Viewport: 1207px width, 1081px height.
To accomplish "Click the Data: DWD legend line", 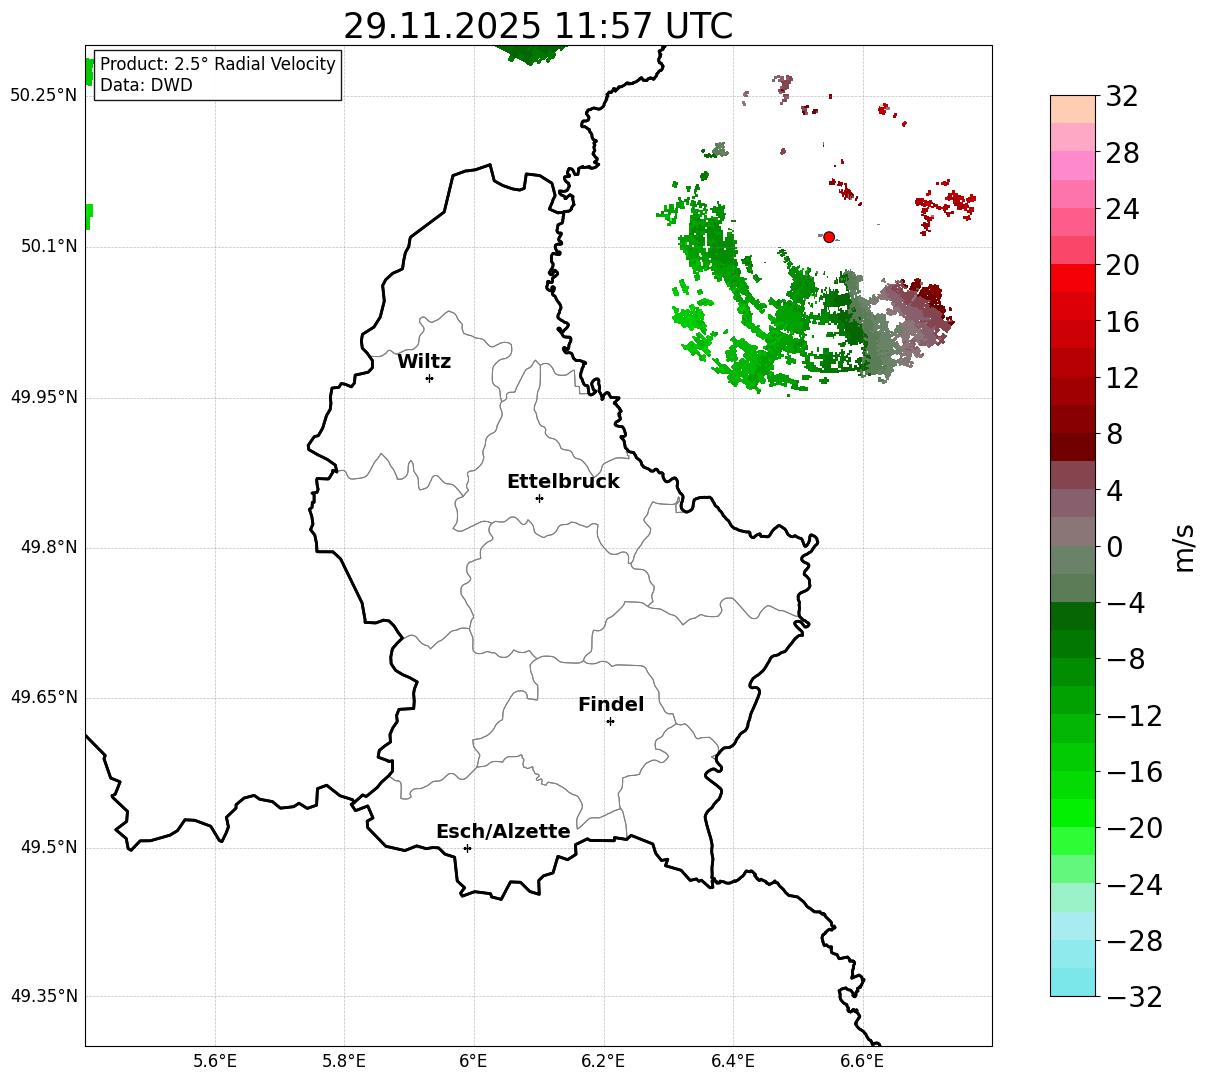I will (x=146, y=85).
